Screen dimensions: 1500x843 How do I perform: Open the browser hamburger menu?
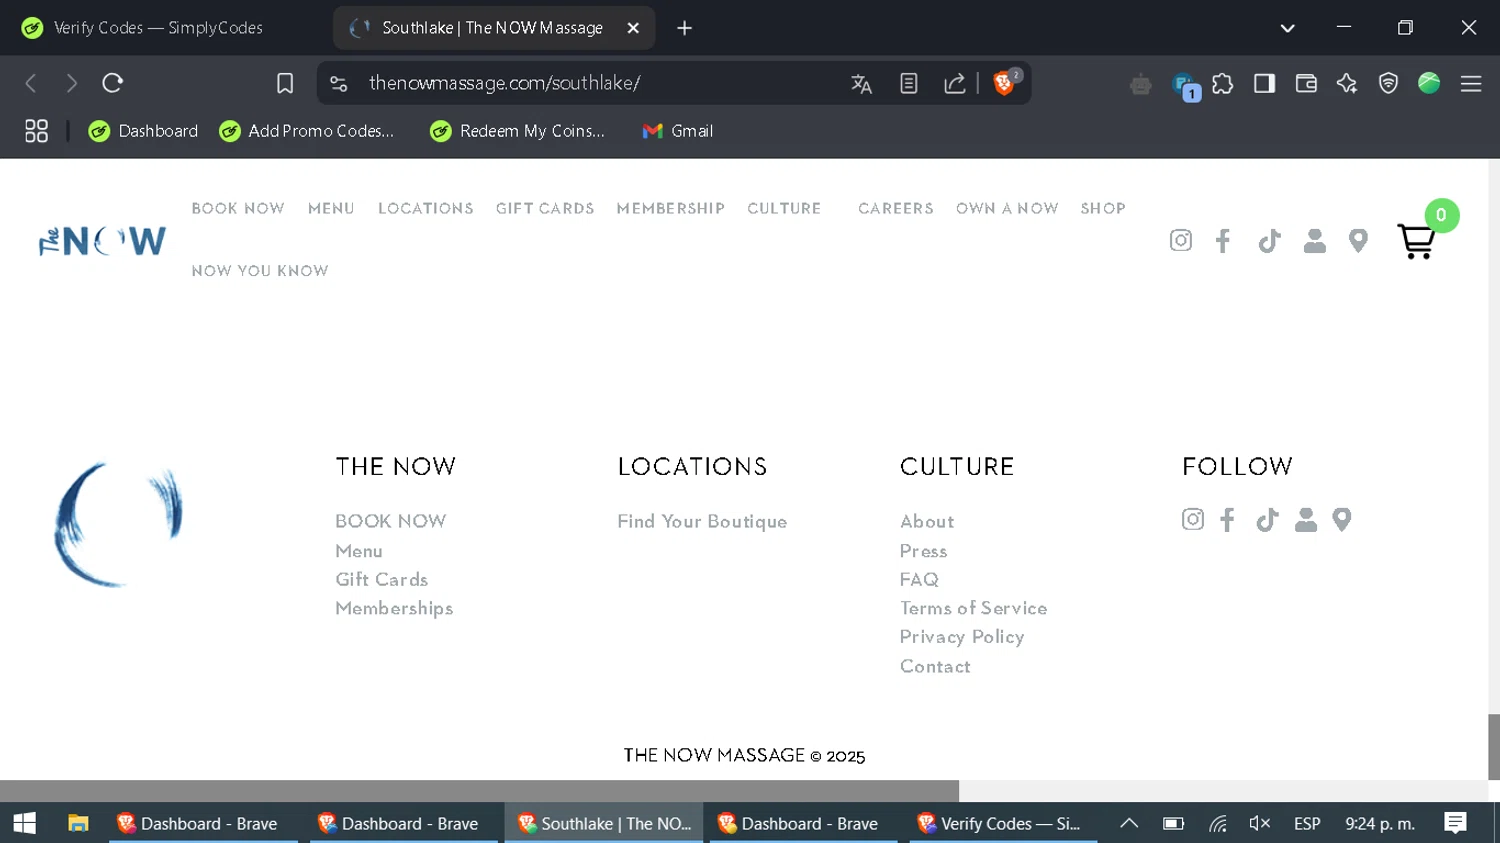pos(1471,84)
